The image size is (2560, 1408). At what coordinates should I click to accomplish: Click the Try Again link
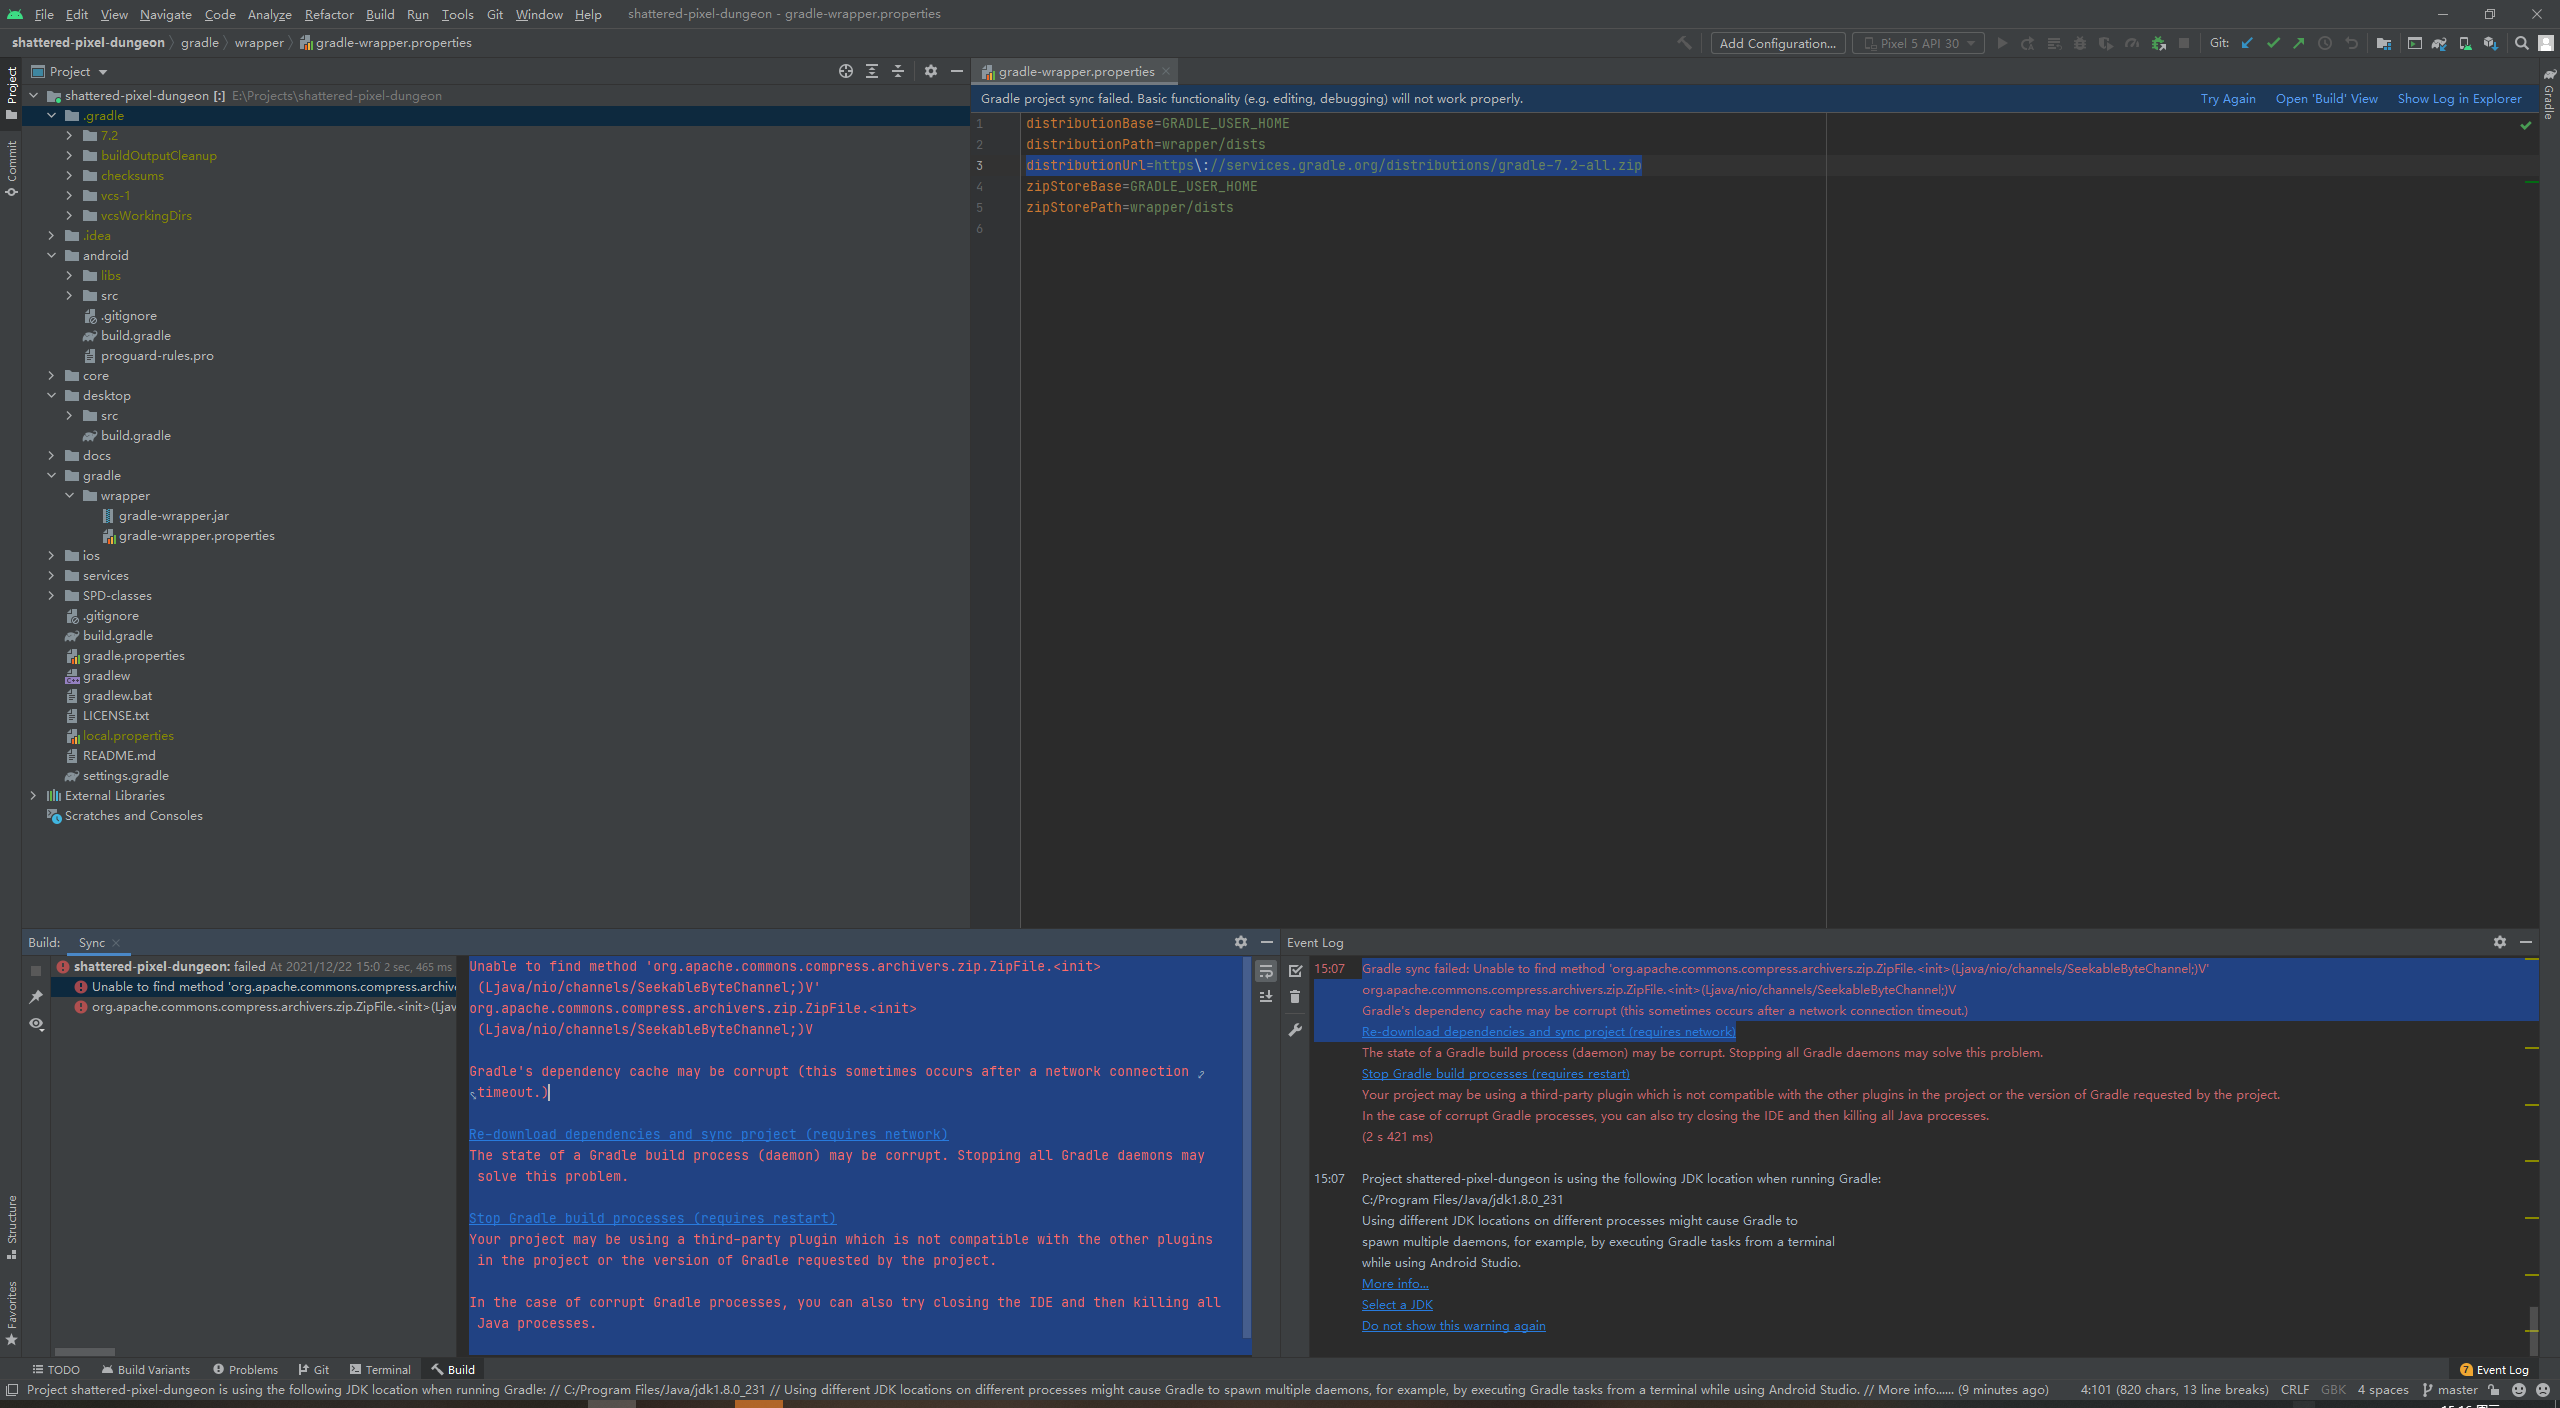pos(2228,98)
